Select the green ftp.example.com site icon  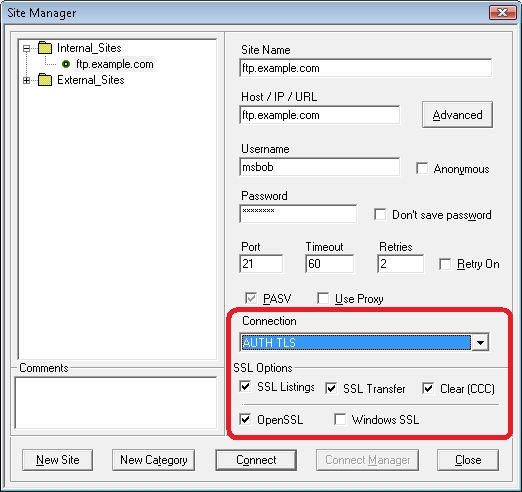point(66,64)
